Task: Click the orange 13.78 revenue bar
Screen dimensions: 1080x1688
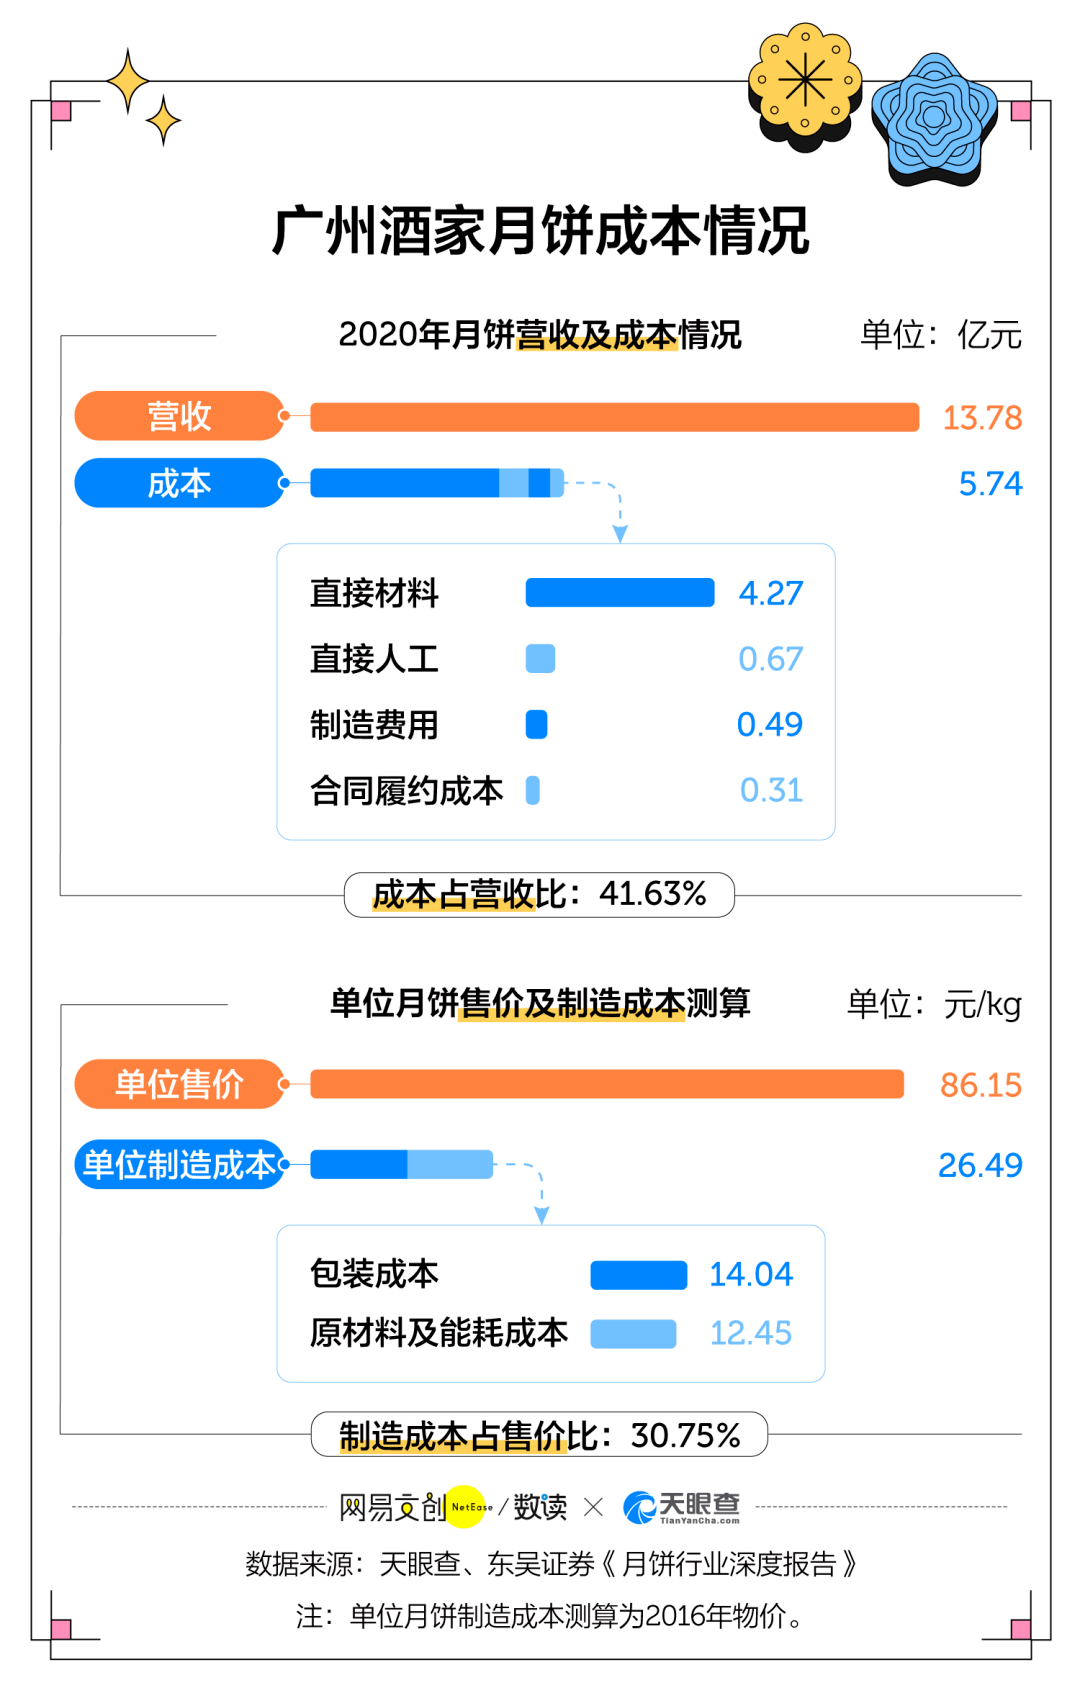Action: coord(614,417)
